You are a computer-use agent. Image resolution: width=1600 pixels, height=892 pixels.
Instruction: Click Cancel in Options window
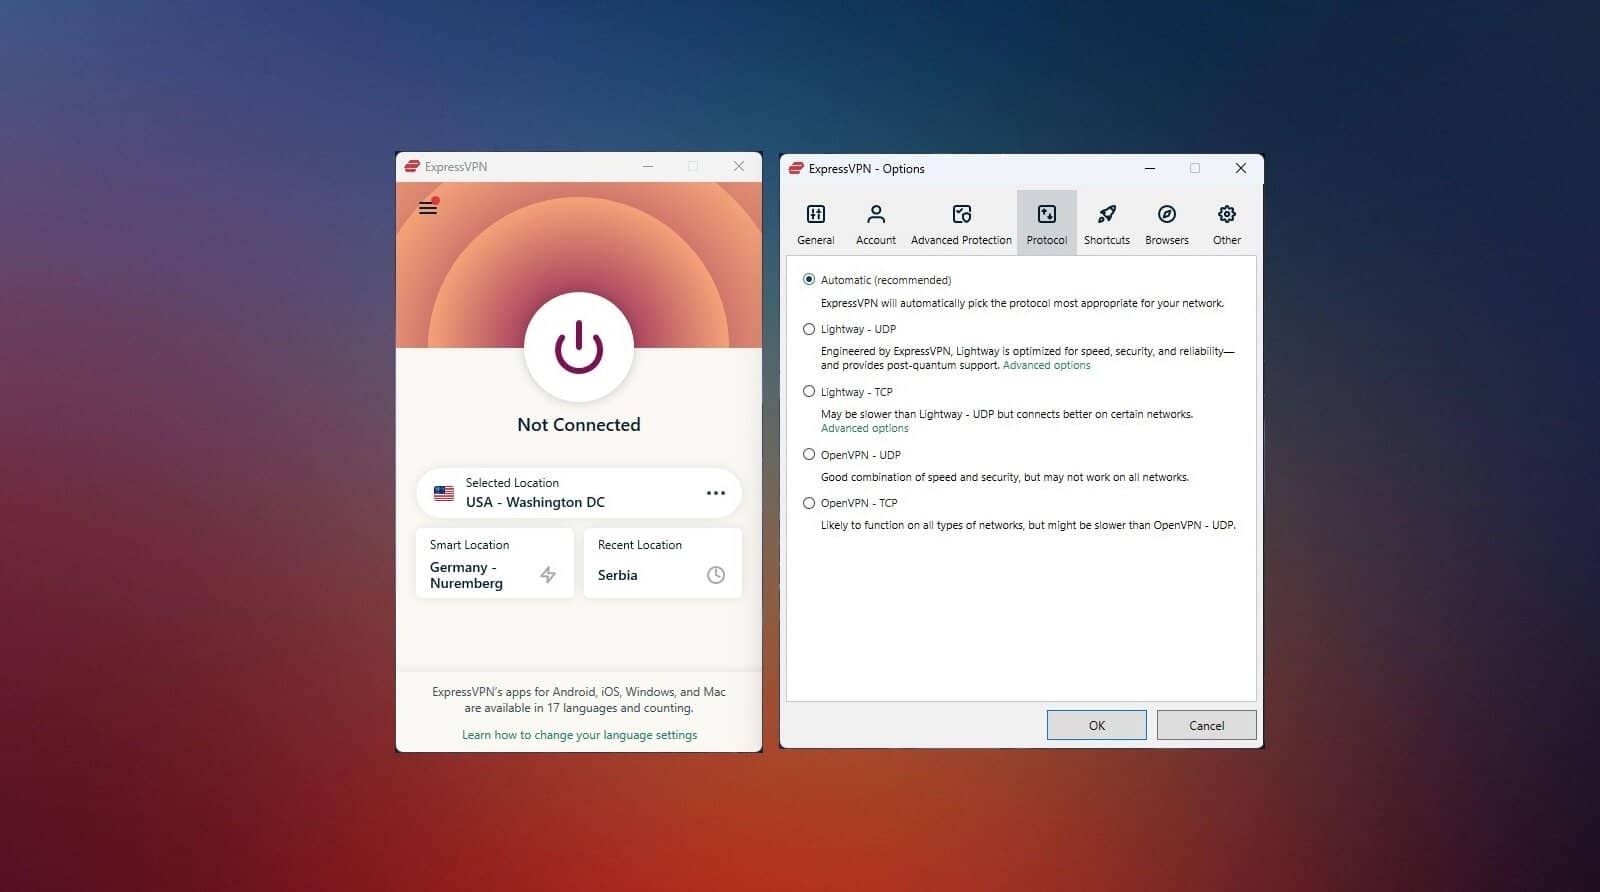pyautogui.click(x=1207, y=725)
